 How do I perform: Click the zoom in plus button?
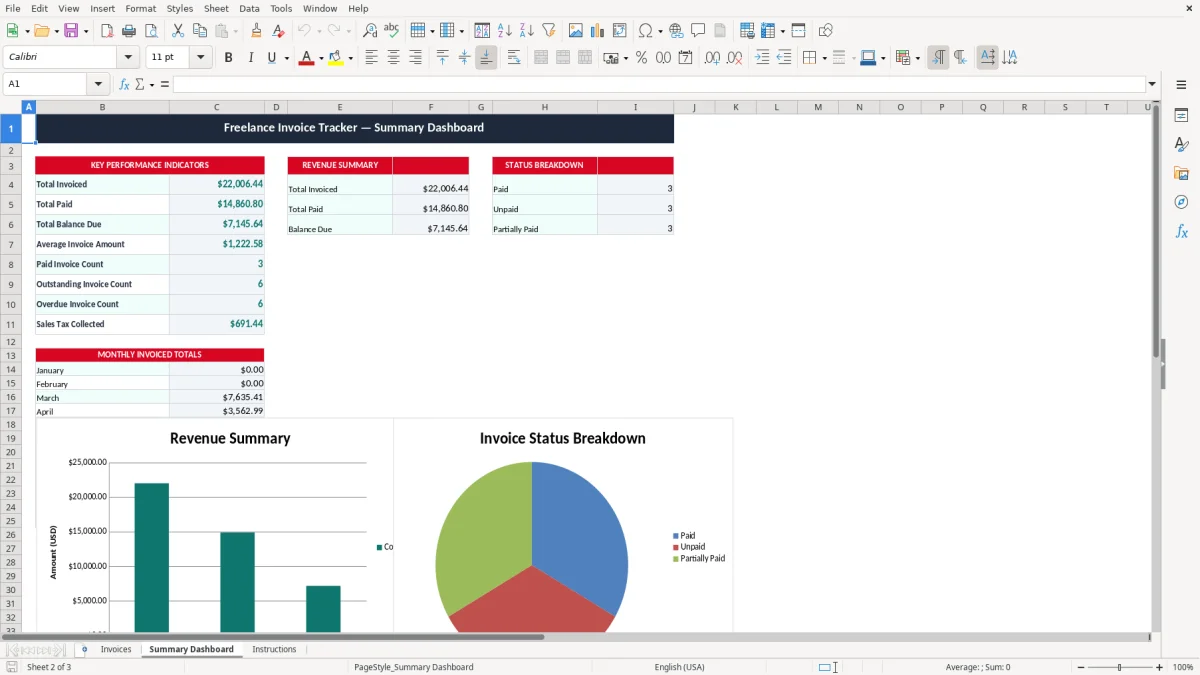tap(1159, 667)
